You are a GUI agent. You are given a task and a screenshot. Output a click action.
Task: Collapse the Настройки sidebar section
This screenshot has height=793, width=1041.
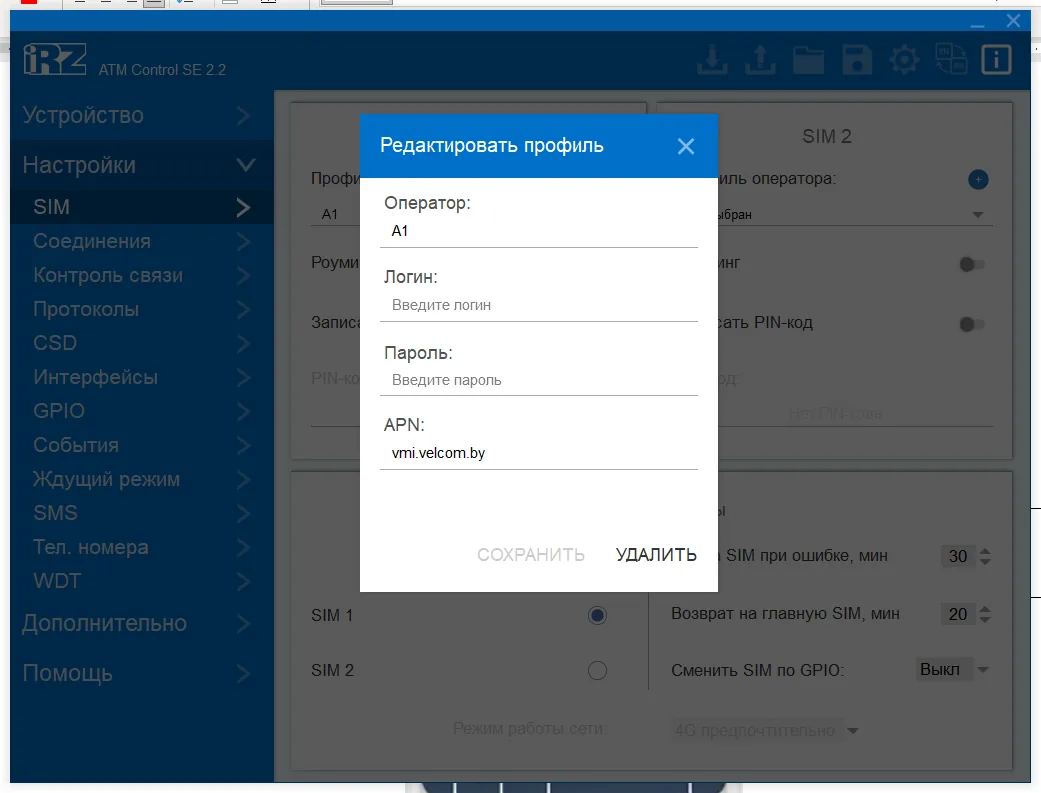[141, 165]
